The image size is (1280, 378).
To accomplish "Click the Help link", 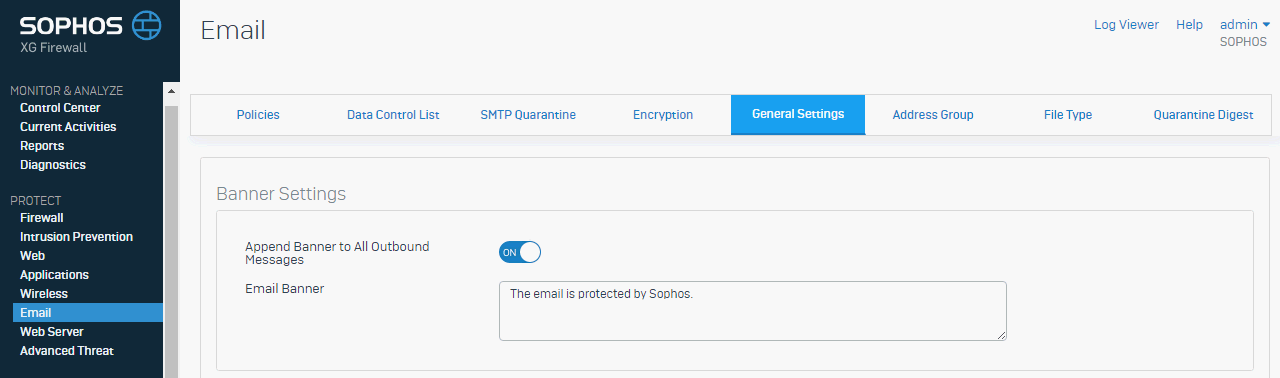I will tap(1189, 25).
